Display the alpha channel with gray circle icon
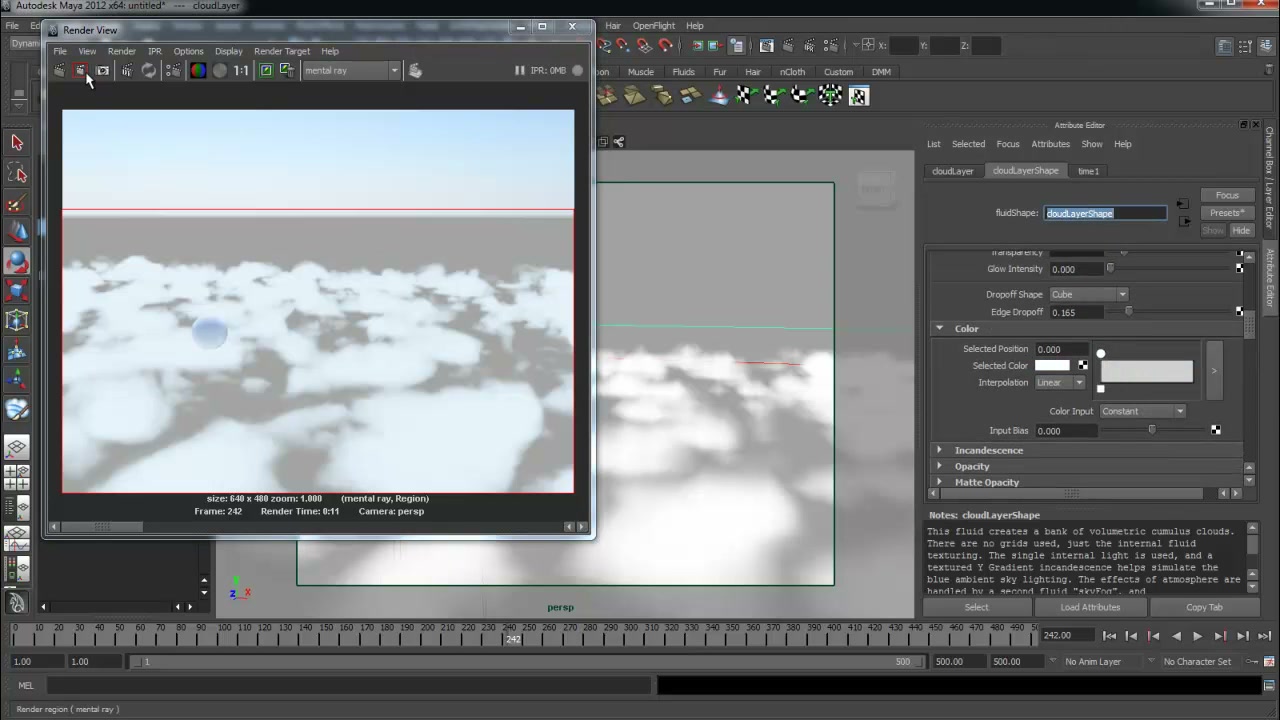Viewport: 1280px width, 720px height. (x=220, y=70)
